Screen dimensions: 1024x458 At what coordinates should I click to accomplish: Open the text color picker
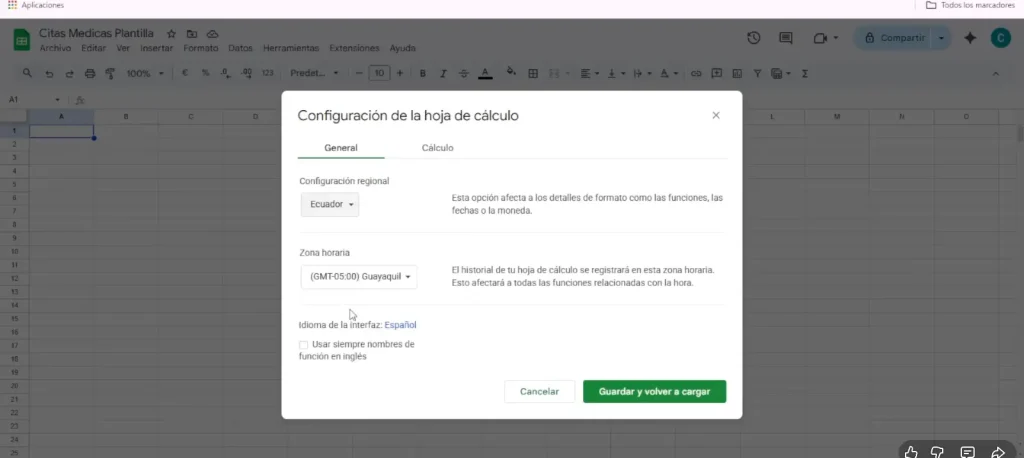(485, 73)
